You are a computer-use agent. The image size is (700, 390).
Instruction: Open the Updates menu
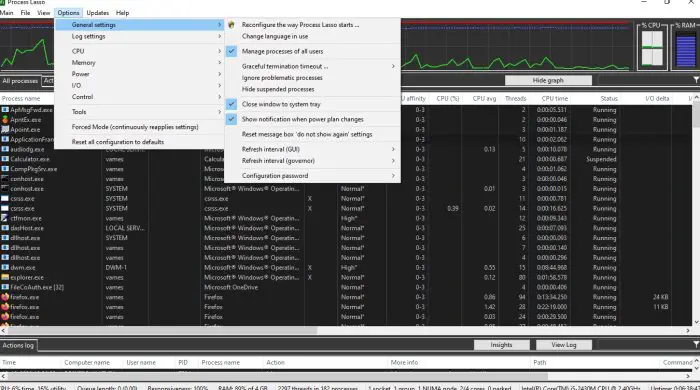pos(98,13)
